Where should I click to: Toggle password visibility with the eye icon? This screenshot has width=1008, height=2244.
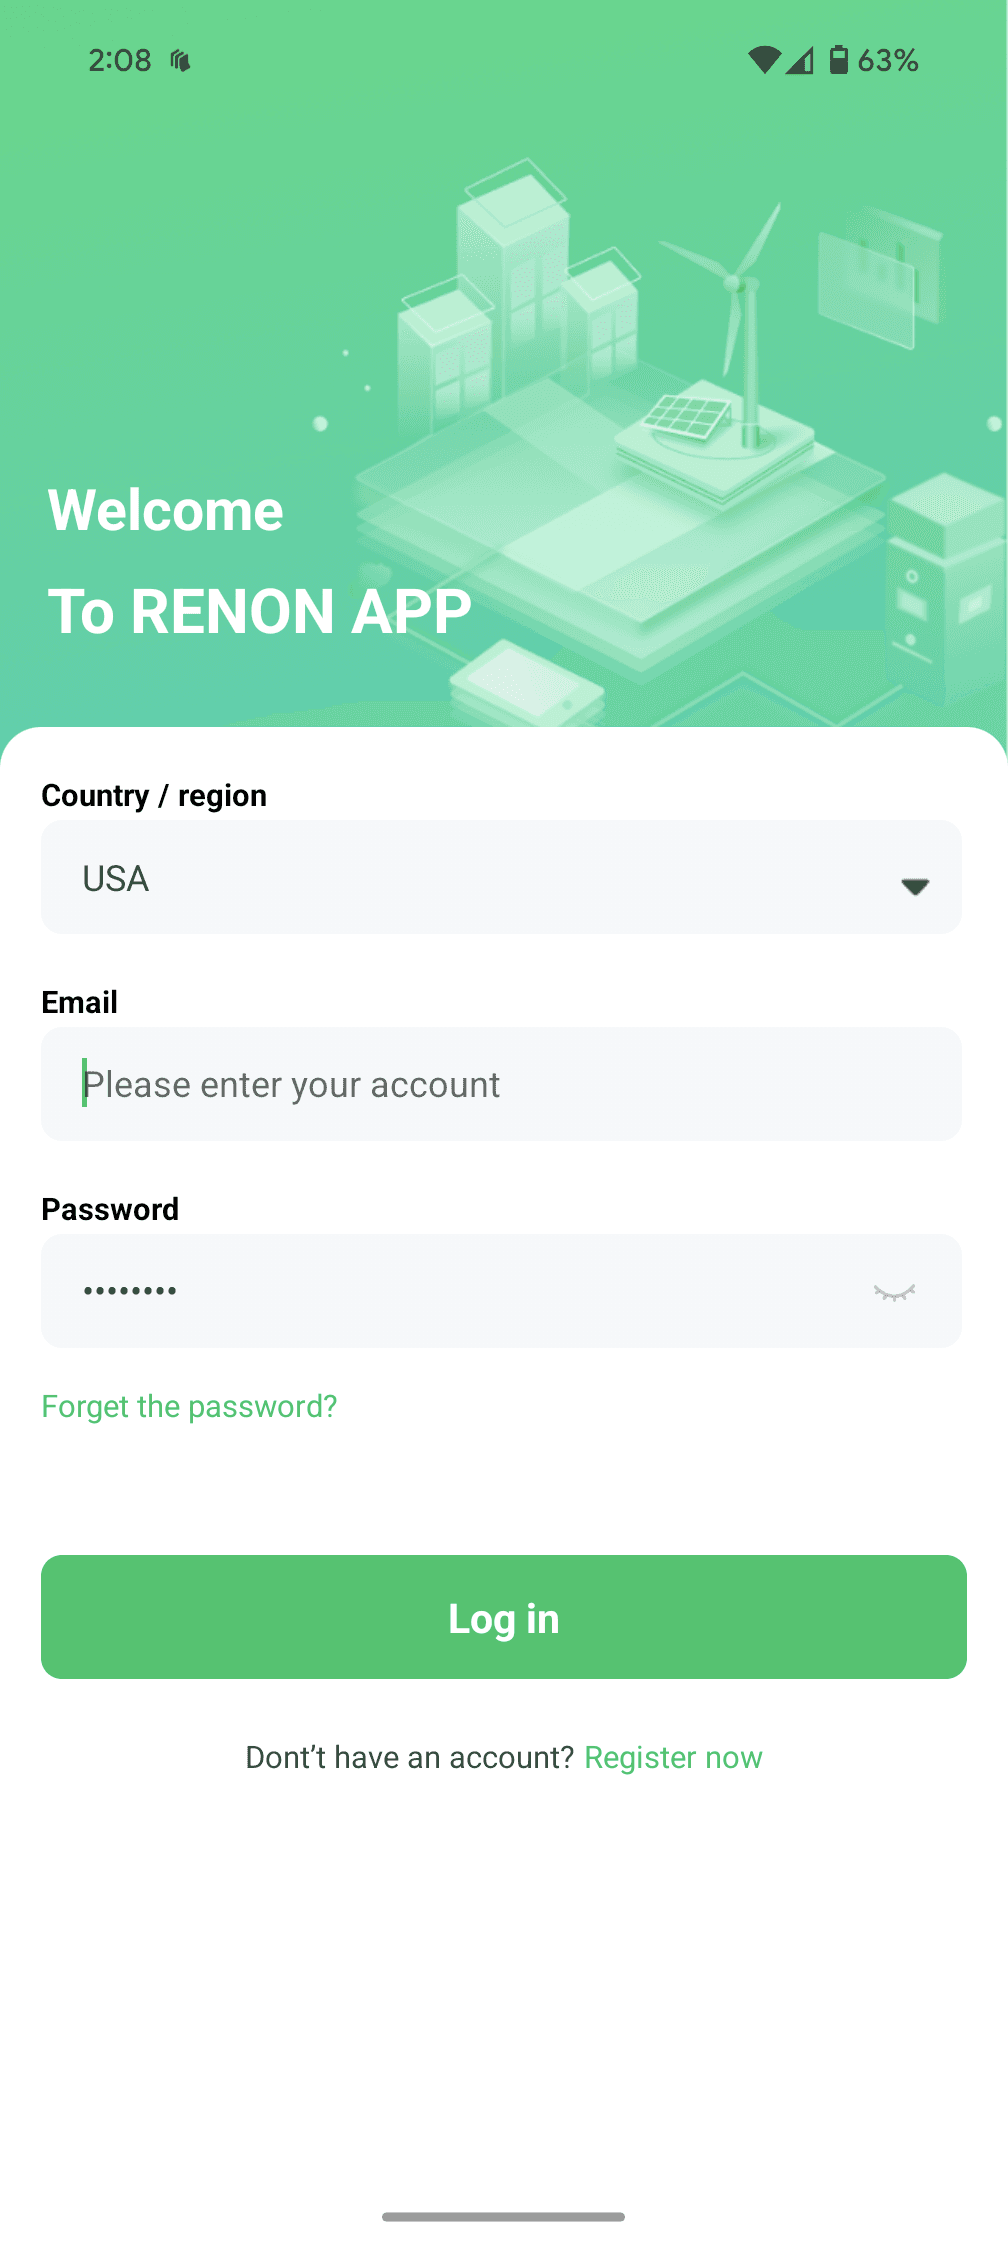tap(895, 1291)
